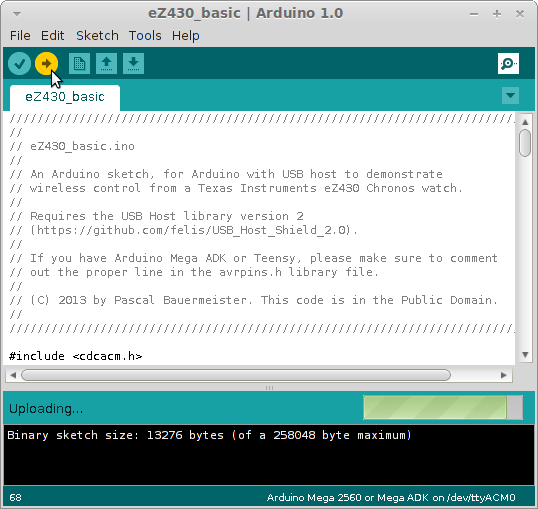Image resolution: width=538 pixels, height=509 pixels.
Task: Click the Verify checkmark button
Action: point(20,63)
